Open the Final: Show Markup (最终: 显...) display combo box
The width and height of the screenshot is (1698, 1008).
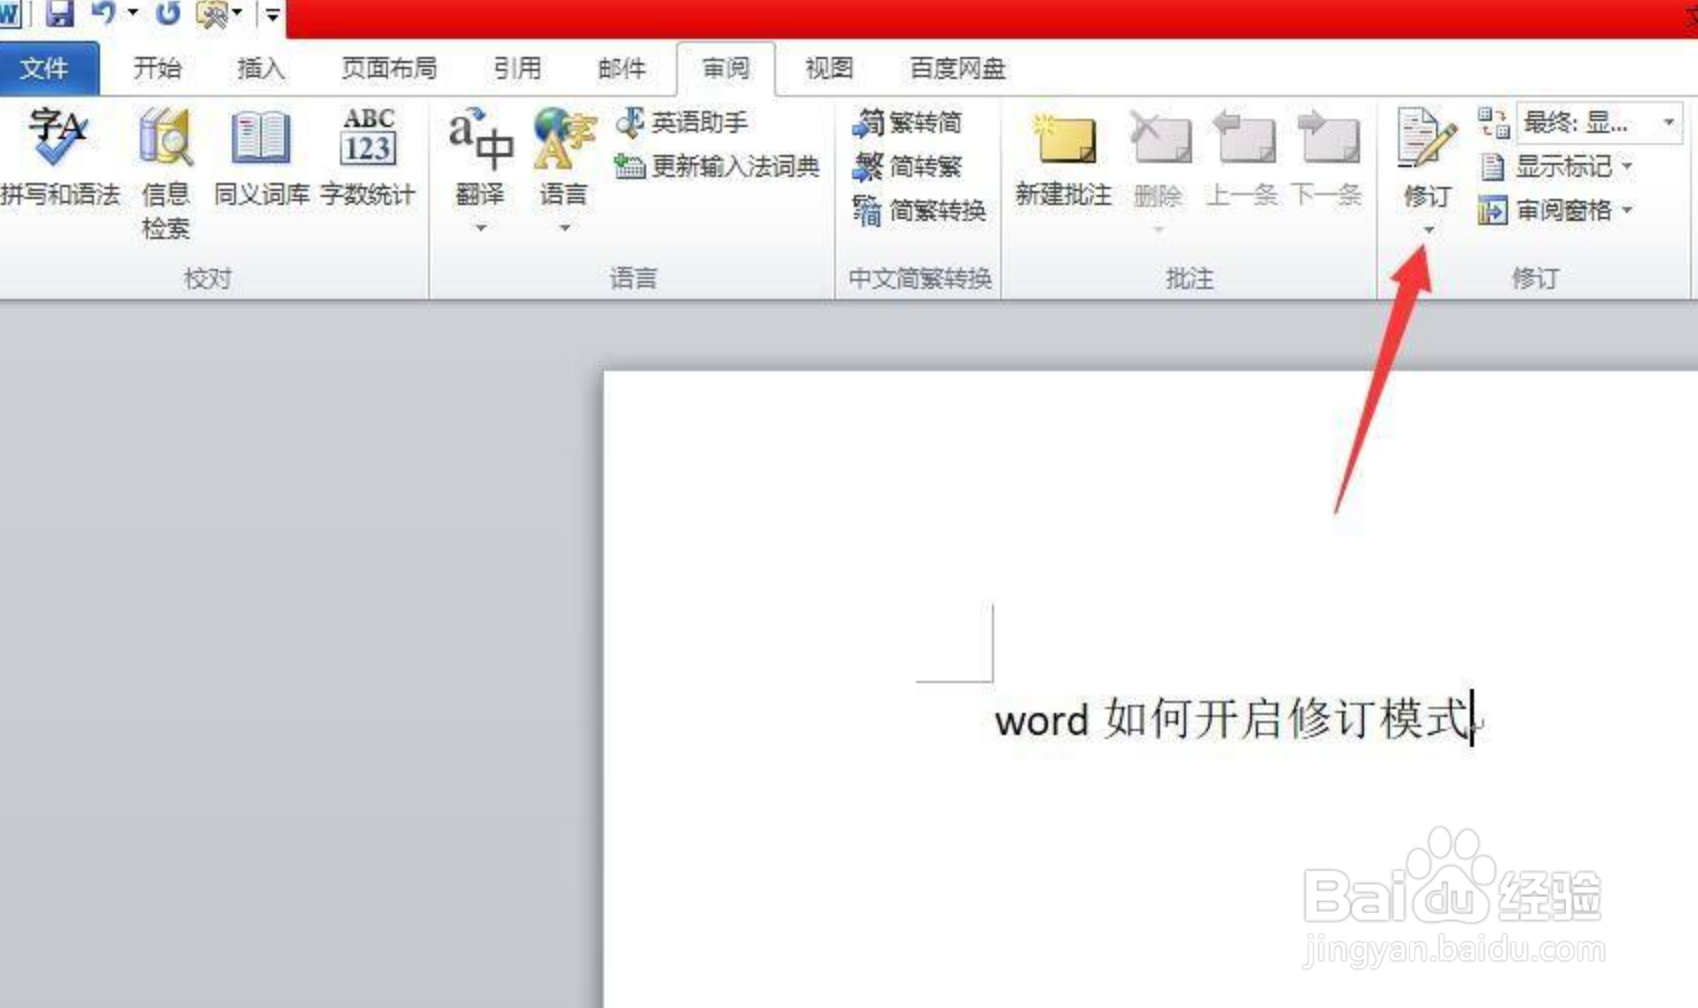click(x=1598, y=122)
